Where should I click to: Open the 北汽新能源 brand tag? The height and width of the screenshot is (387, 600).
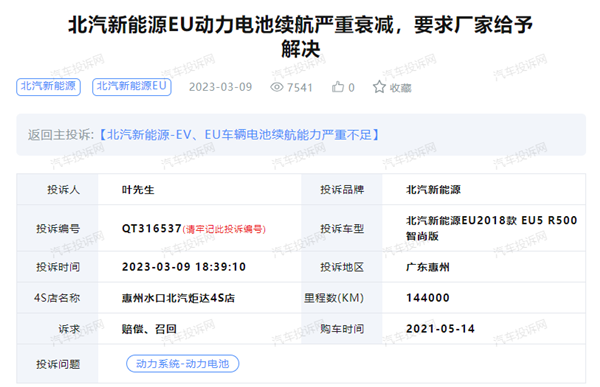[48, 87]
